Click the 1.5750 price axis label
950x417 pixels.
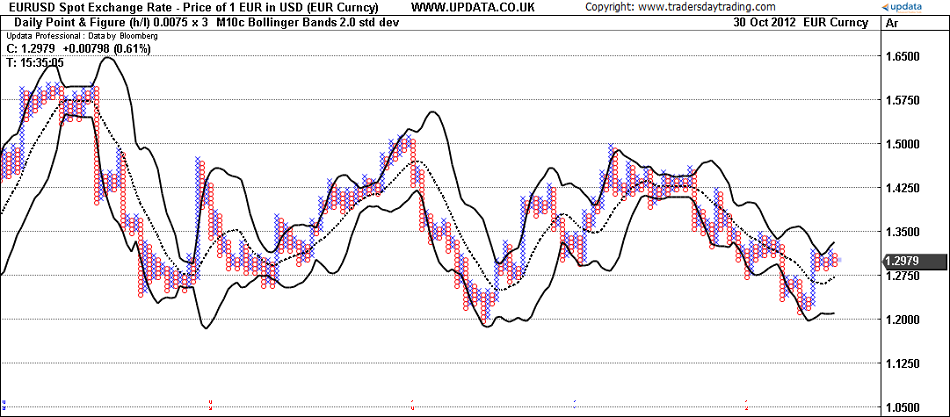[x=902, y=101]
